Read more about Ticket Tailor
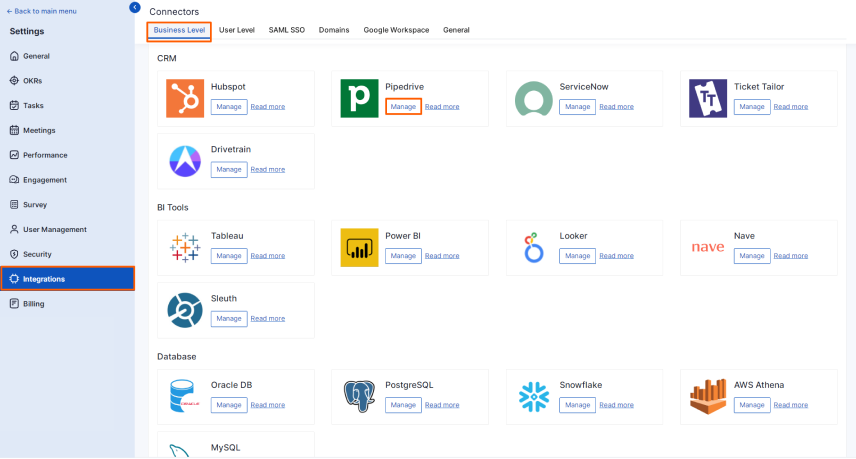Screen dimensions: 856x459 pos(790,107)
